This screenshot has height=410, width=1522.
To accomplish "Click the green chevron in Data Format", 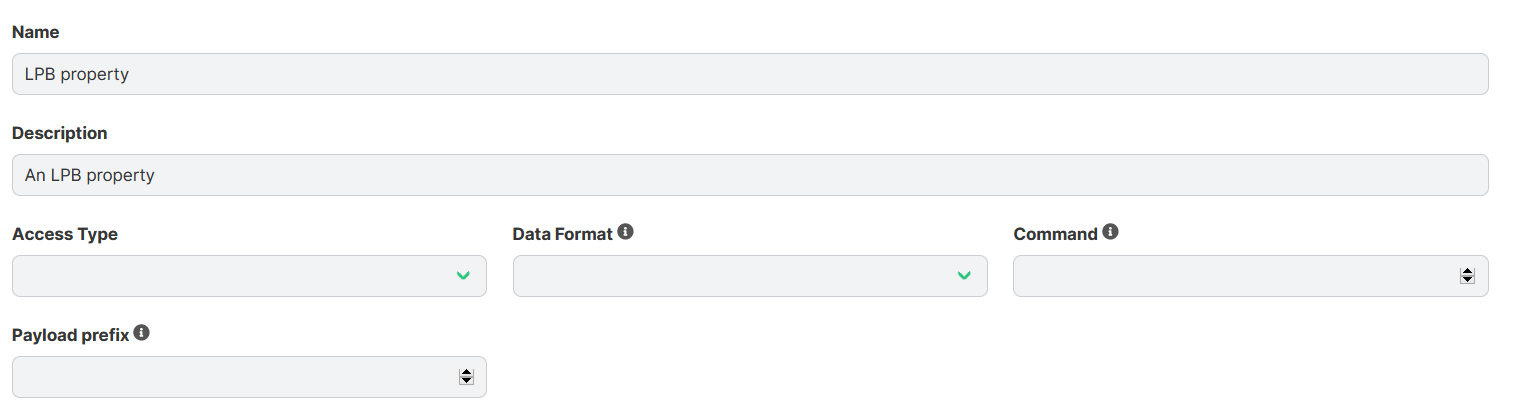I will point(964,276).
